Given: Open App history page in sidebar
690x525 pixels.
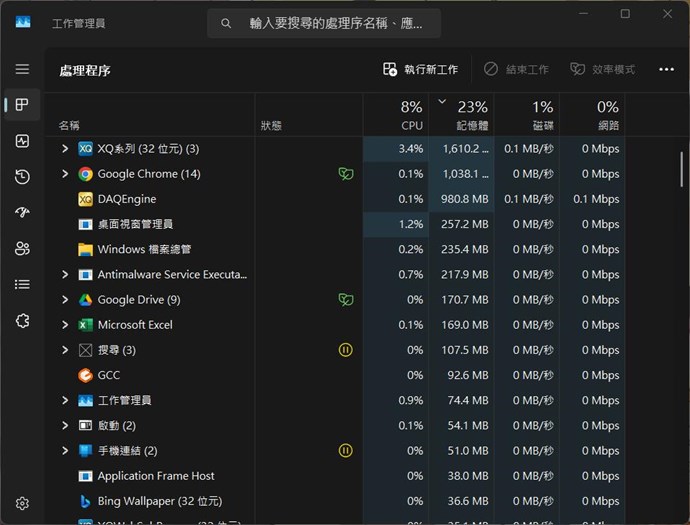Looking at the screenshot, I should point(22,177).
